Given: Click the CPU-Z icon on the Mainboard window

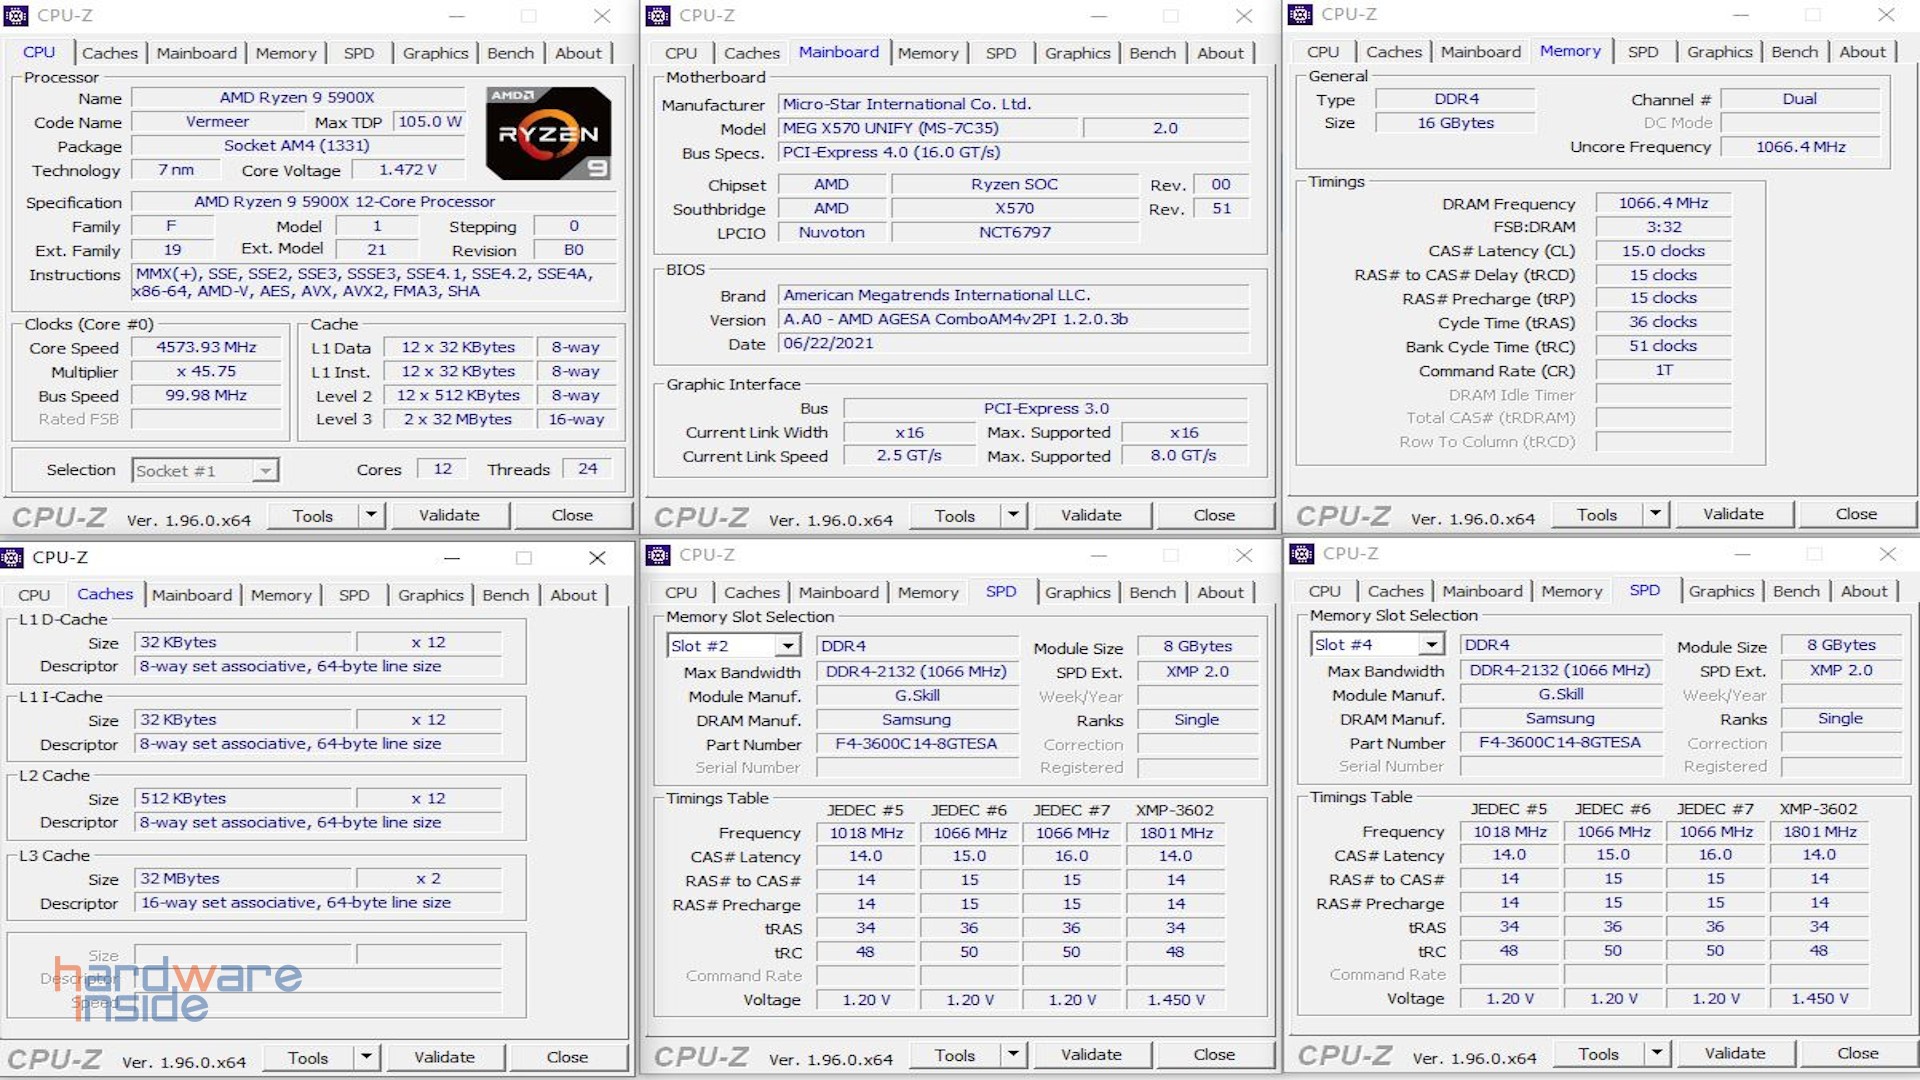Looking at the screenshot, I should tap(659, 15).
